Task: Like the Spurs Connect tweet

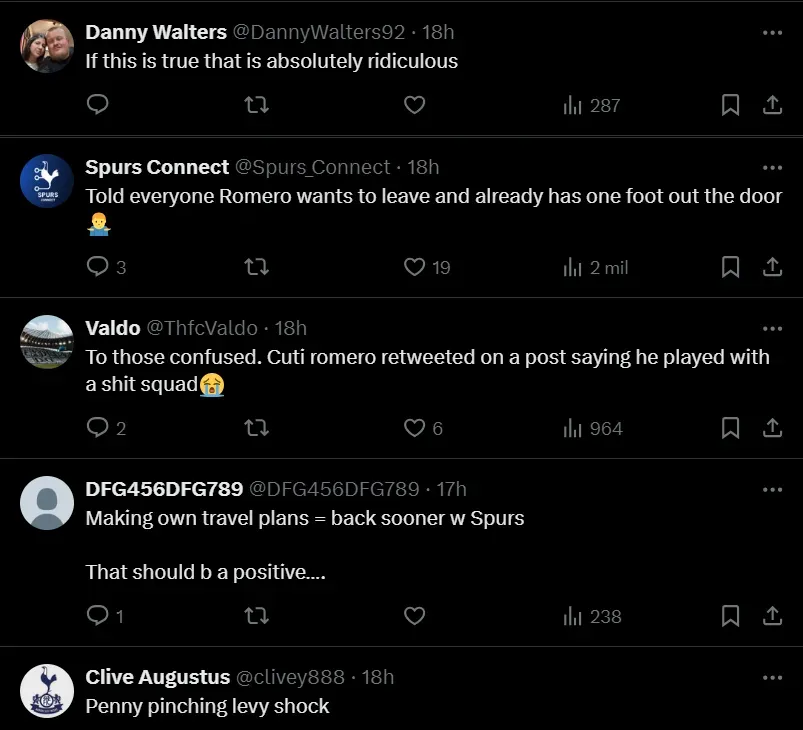Action: tap(415, 267)
